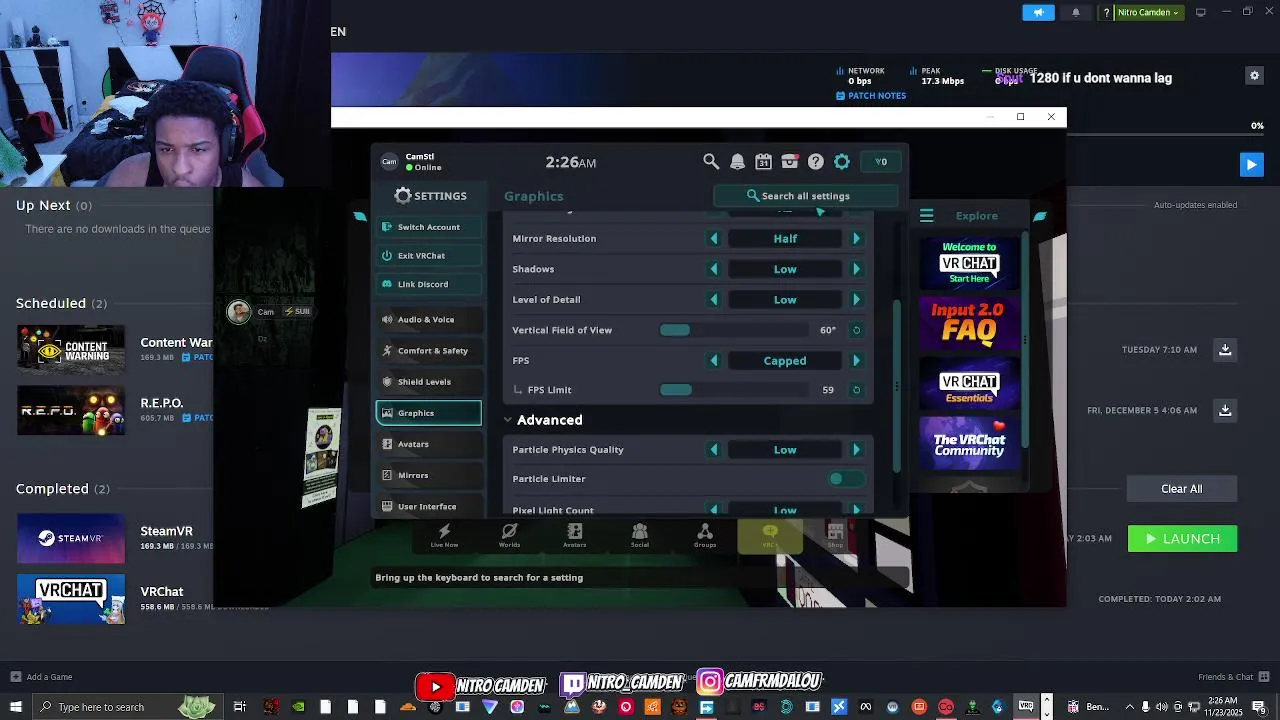The width and height of the screenshot is (1280, 720).
Task: Toggle the Particle Limiter switch
Action: (x=849, y=479)
